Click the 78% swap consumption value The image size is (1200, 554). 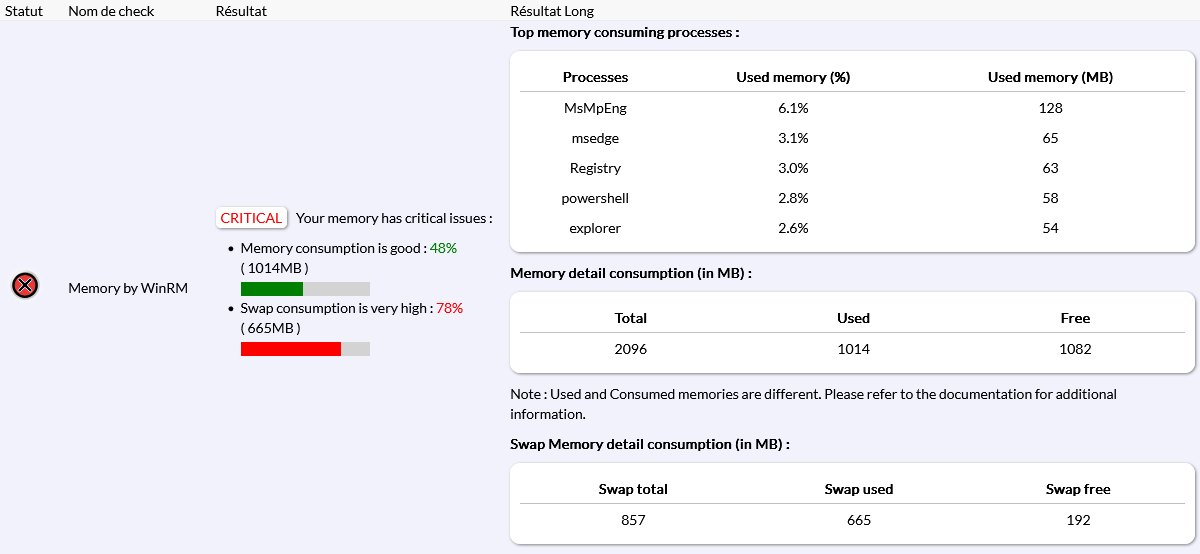tap(449, 308)
